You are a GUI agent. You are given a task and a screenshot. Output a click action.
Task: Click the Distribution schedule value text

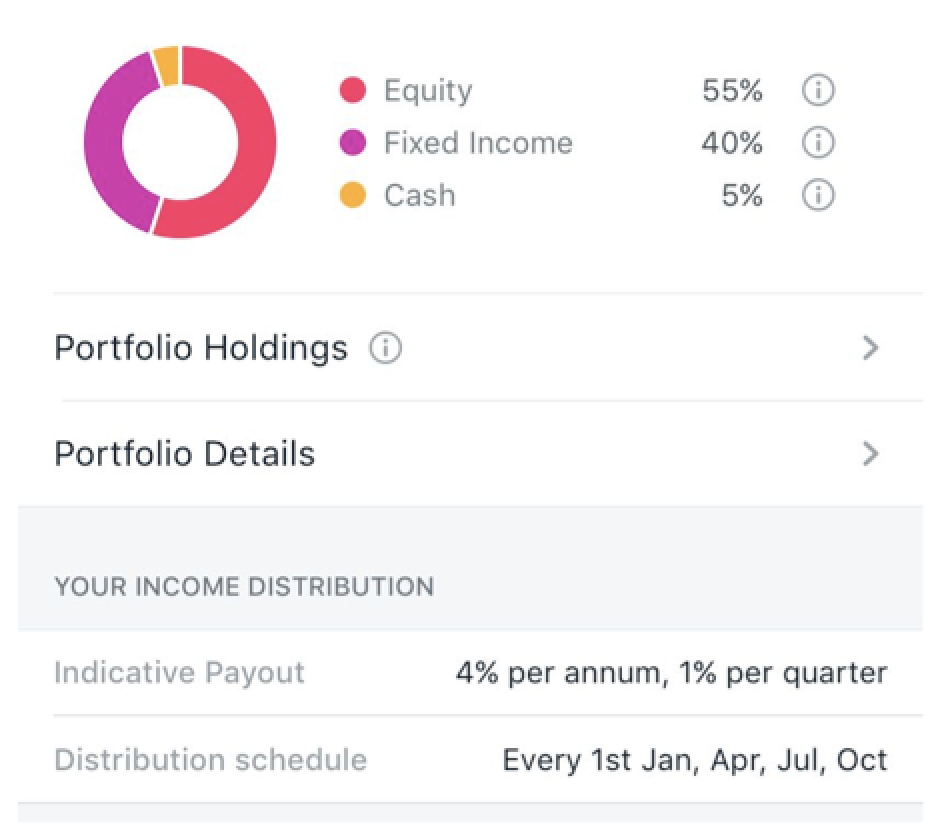click(695, 760)
